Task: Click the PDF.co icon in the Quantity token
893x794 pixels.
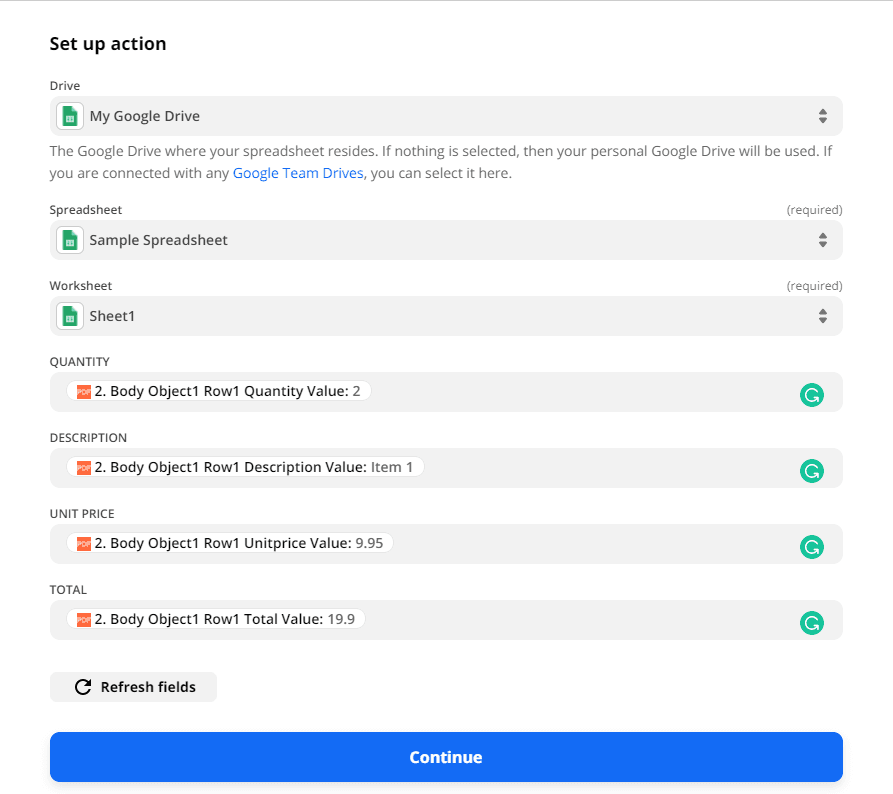Action: pyautogui.click(x=84, y=390)
